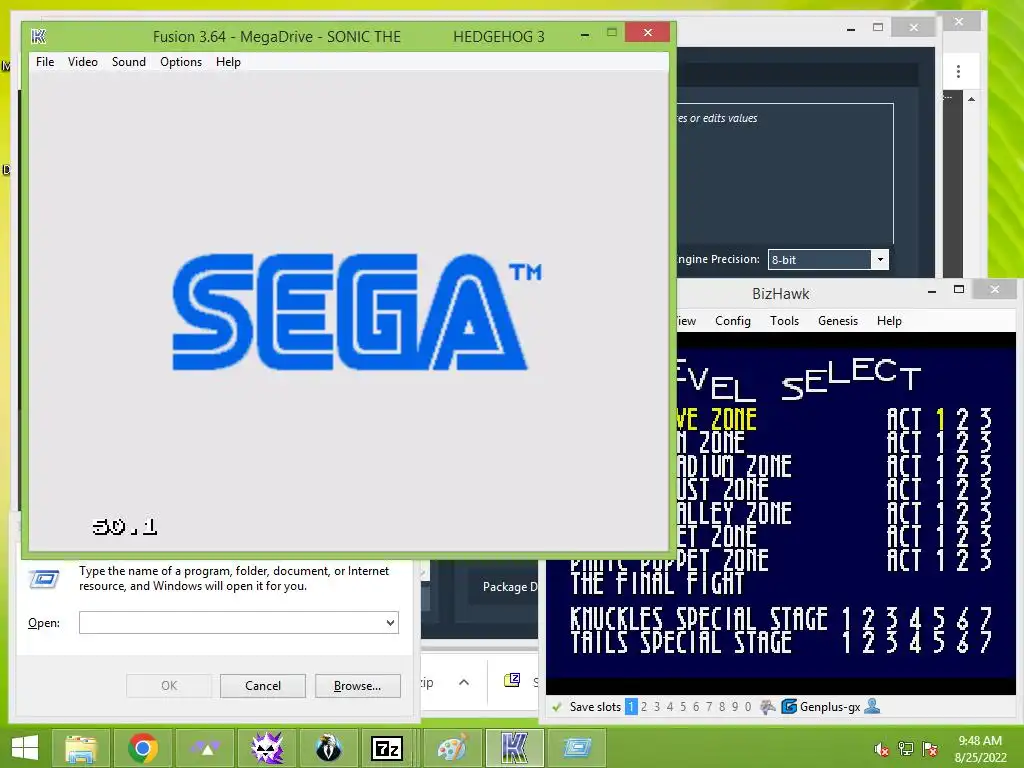
Task: Click the upward chevron next to 'ip'
Action: (x=464, y=682)
